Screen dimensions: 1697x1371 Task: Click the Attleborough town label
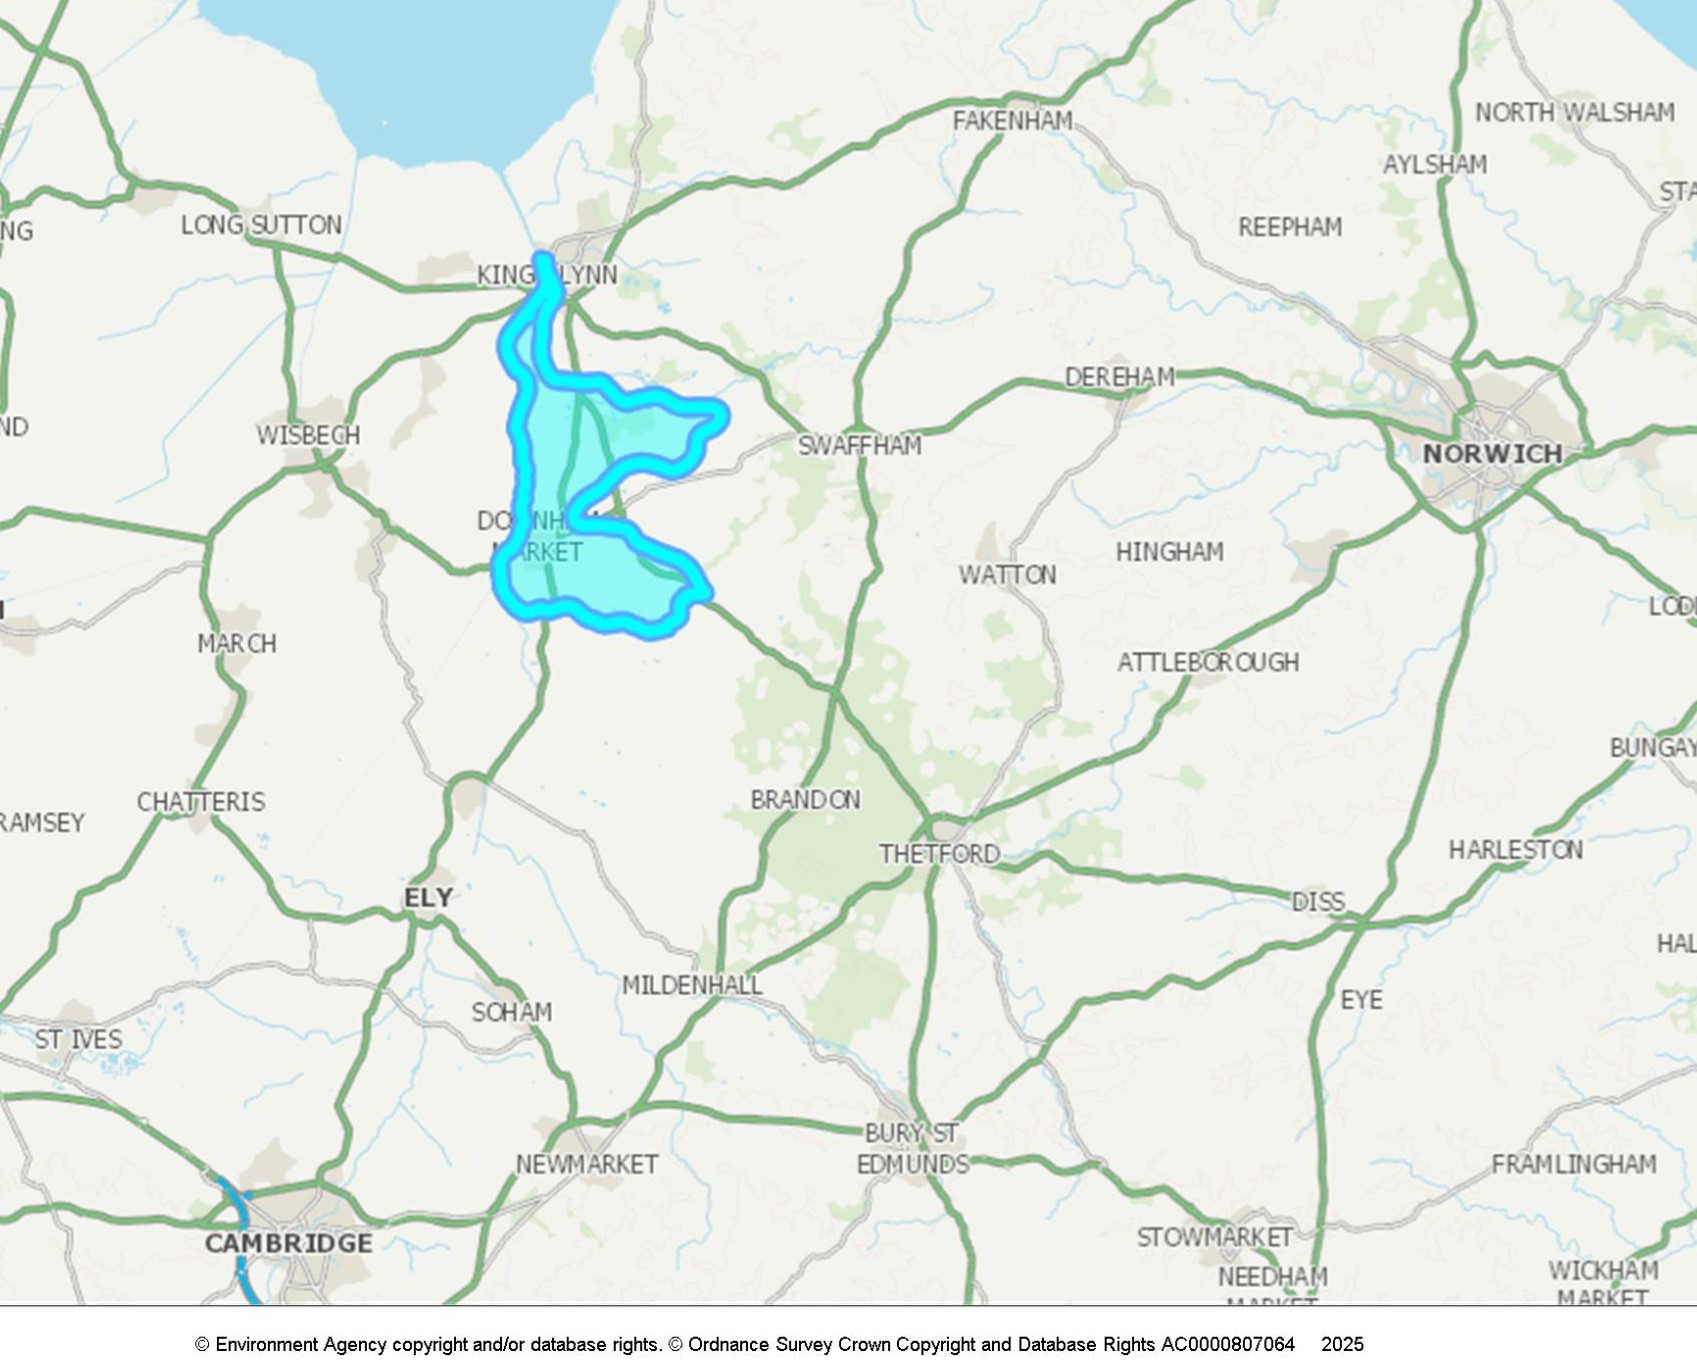[x=1208, y=662]
